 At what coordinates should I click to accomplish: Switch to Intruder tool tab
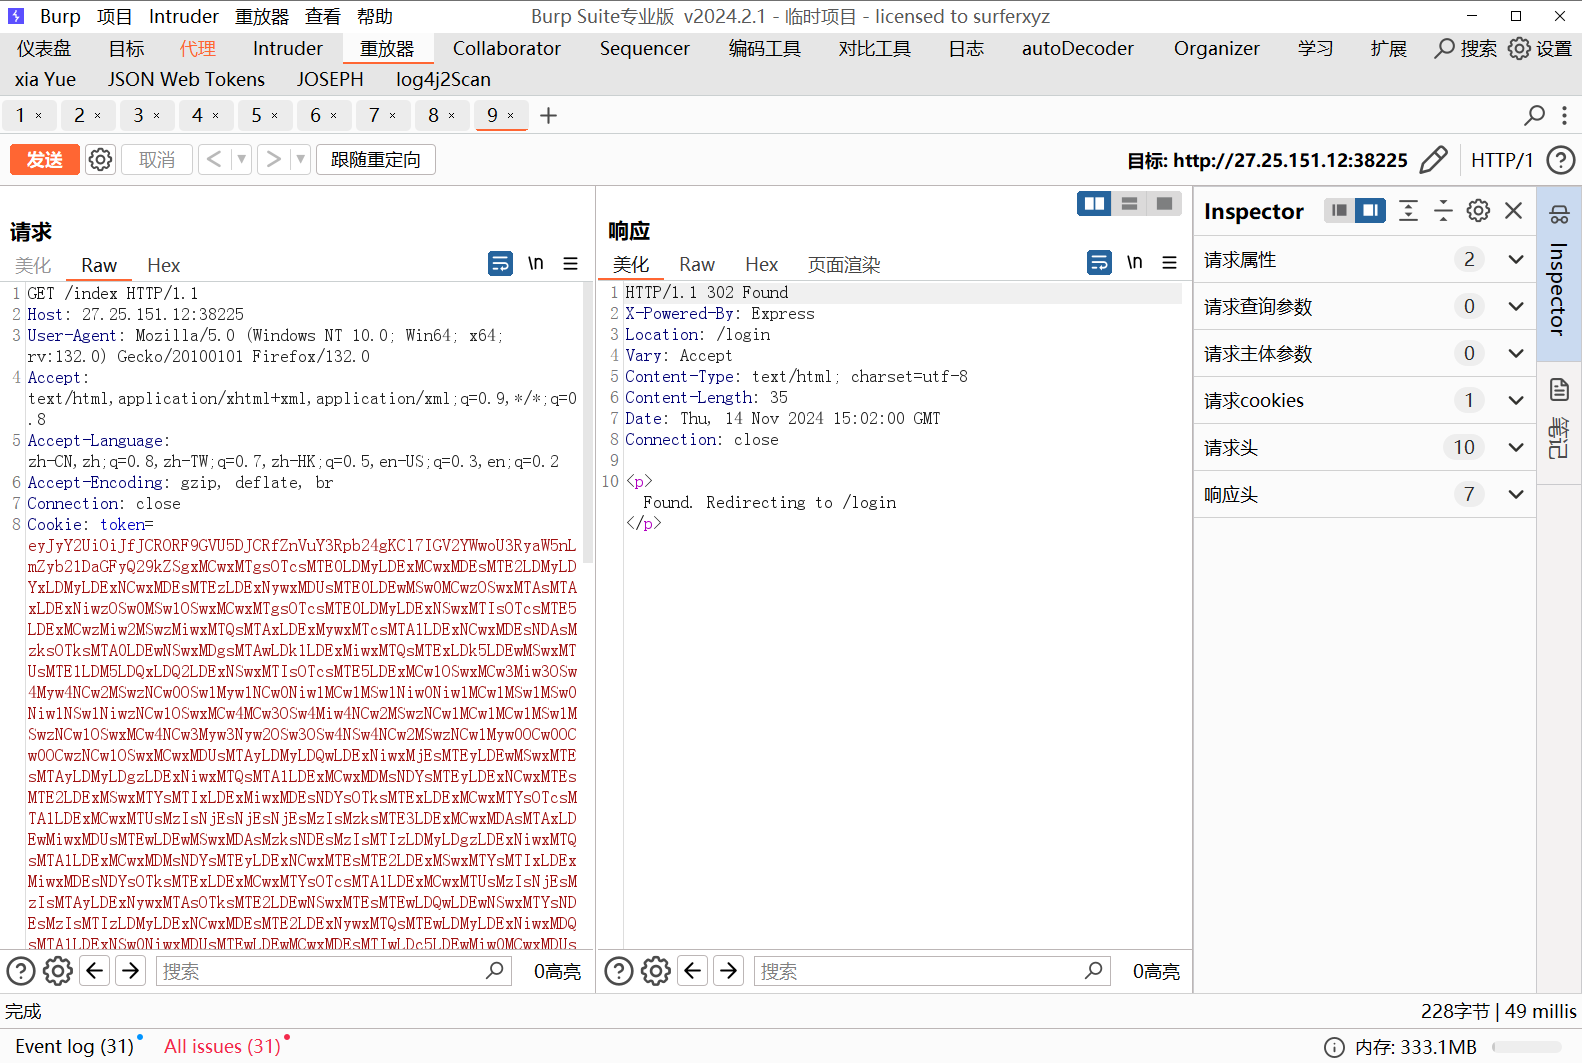pos(288,49)
